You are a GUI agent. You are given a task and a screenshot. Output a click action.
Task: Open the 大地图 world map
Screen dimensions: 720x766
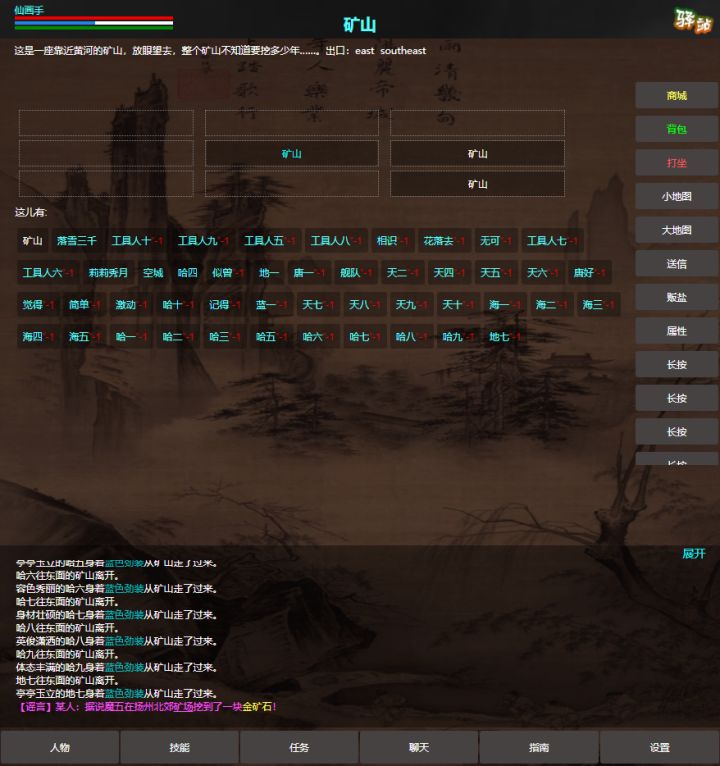pyautogui.click(x=677, y=230)
